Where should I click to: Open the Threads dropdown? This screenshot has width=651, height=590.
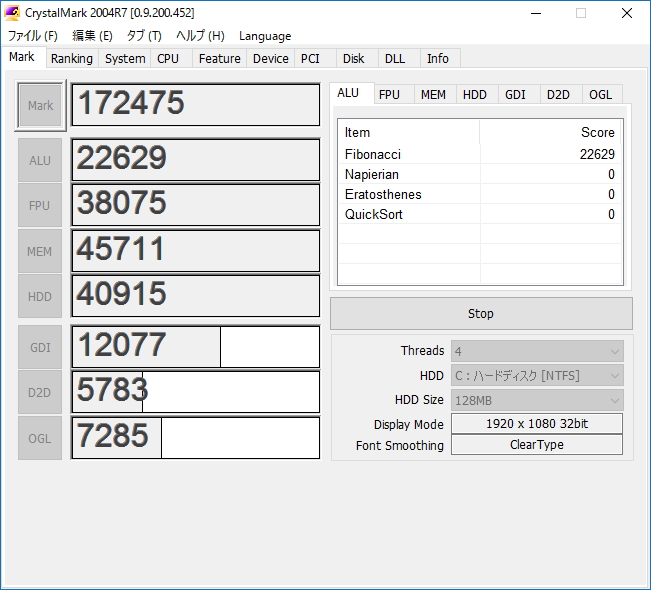pos(537,351)
